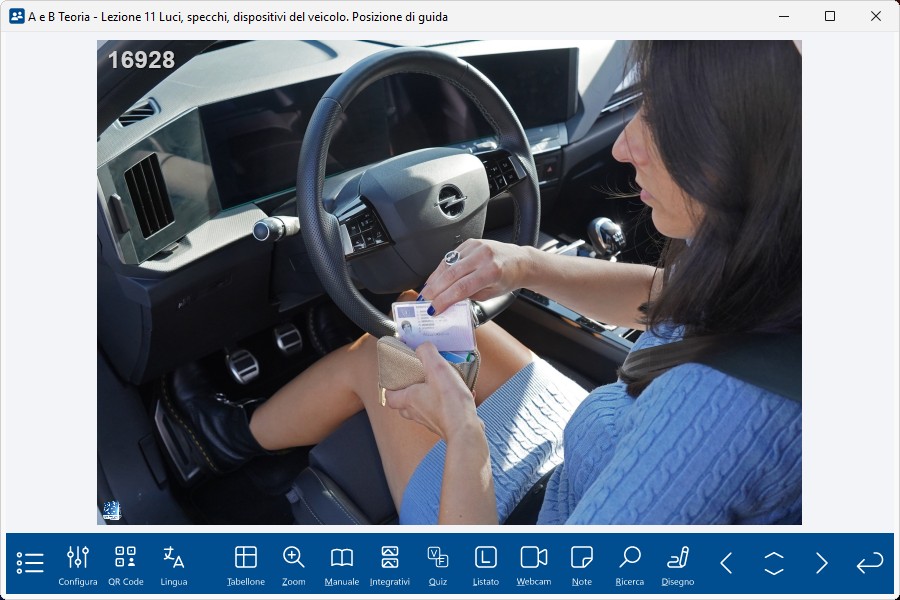Open the Ricerca search tool
Image resolution: width=900 pixels, height=600 pixels.
click(x=630, y=565)
